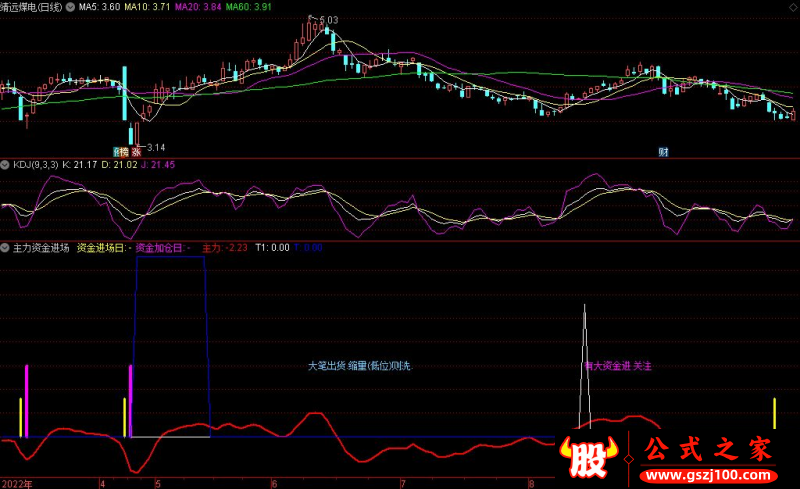800x489 pixels.
Task: Click the red bull 股 logo icon
Action: (591, 458)
